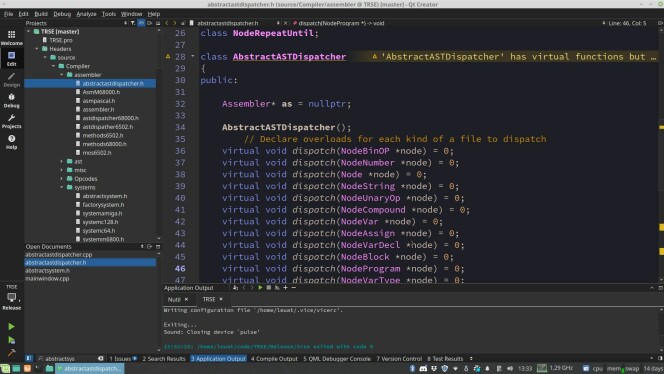Open mos6502.h in project tree
Screen dimensions: 664x374
(x=97, y=152)
